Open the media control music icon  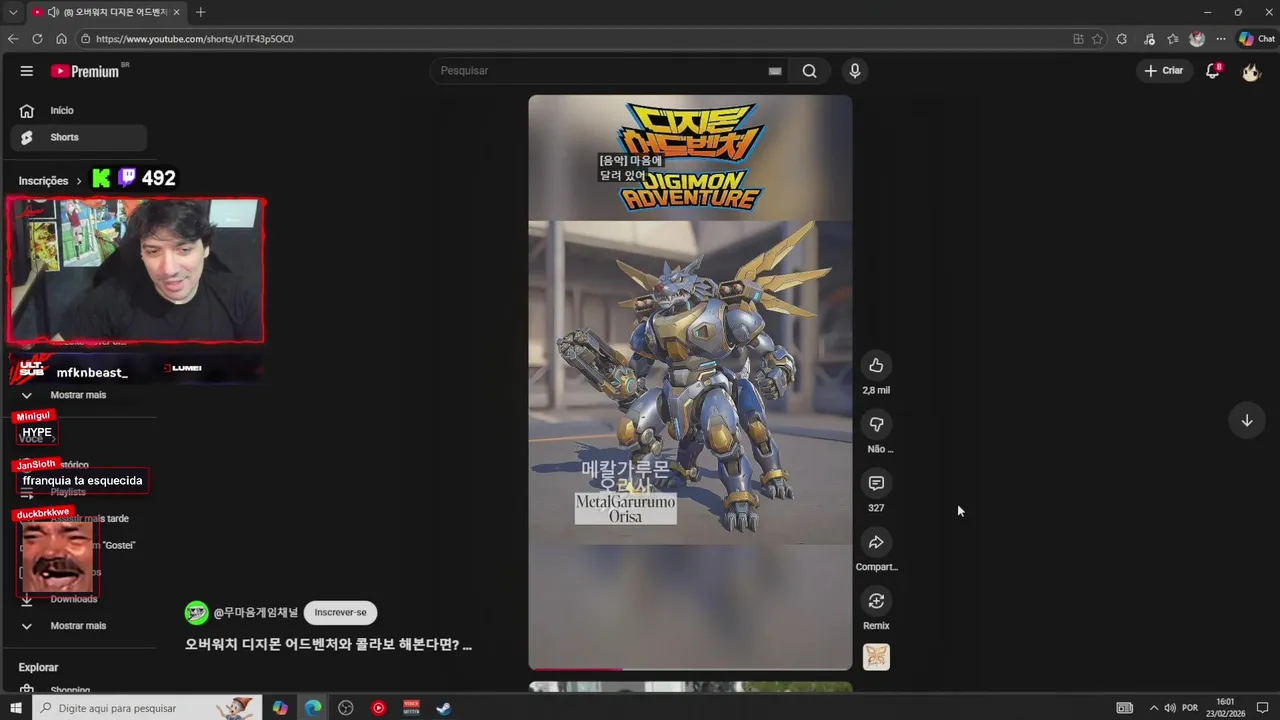[1149, 39]
